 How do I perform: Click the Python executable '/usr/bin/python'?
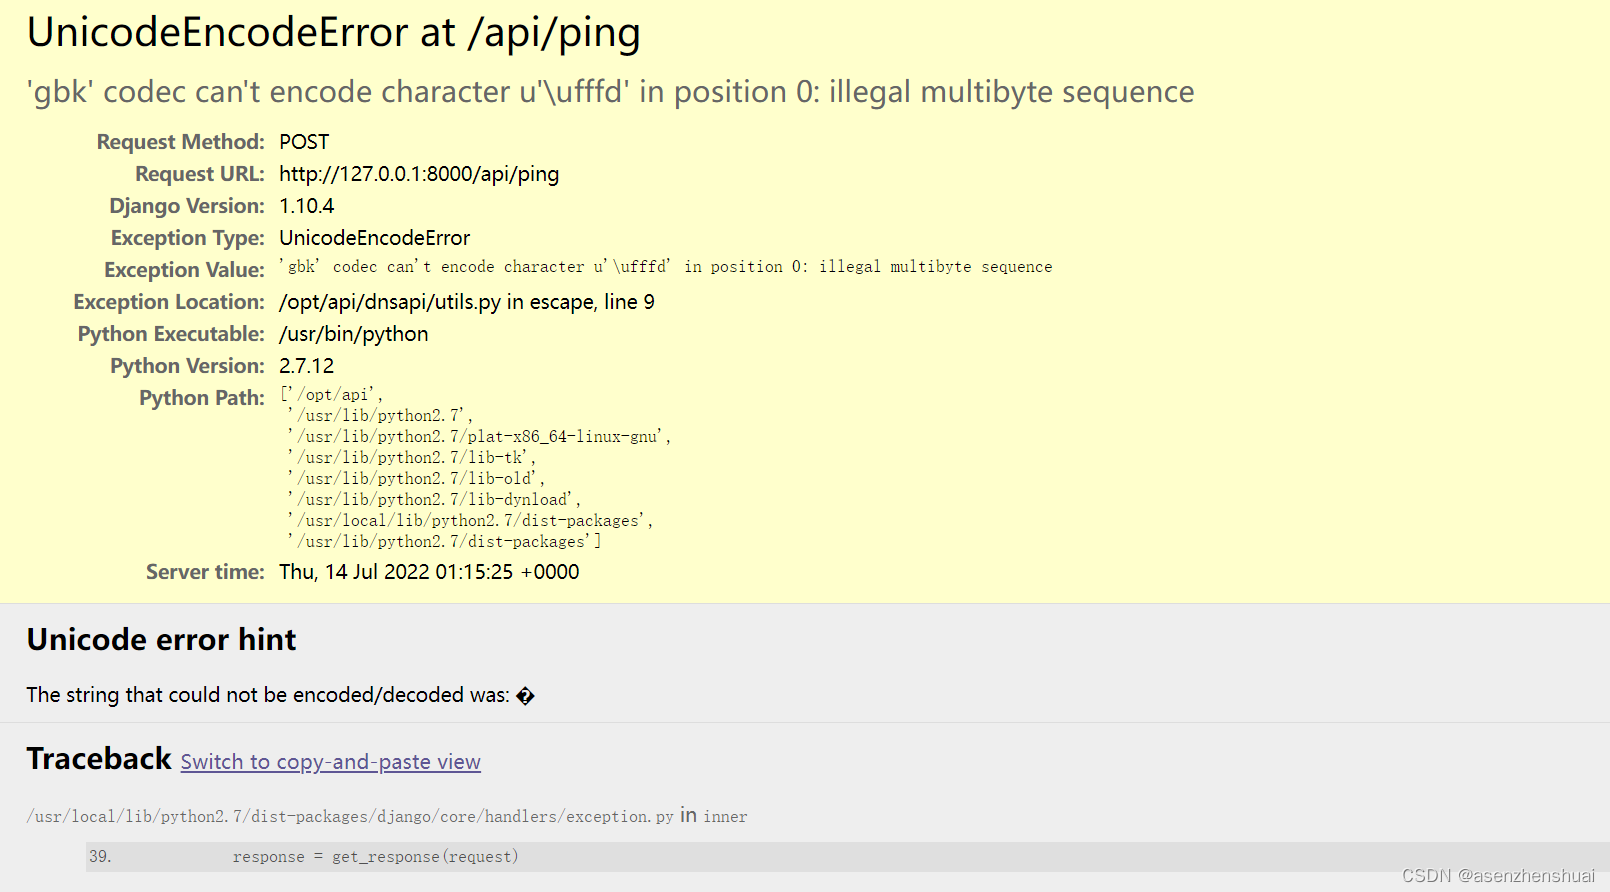coord(353,334)
